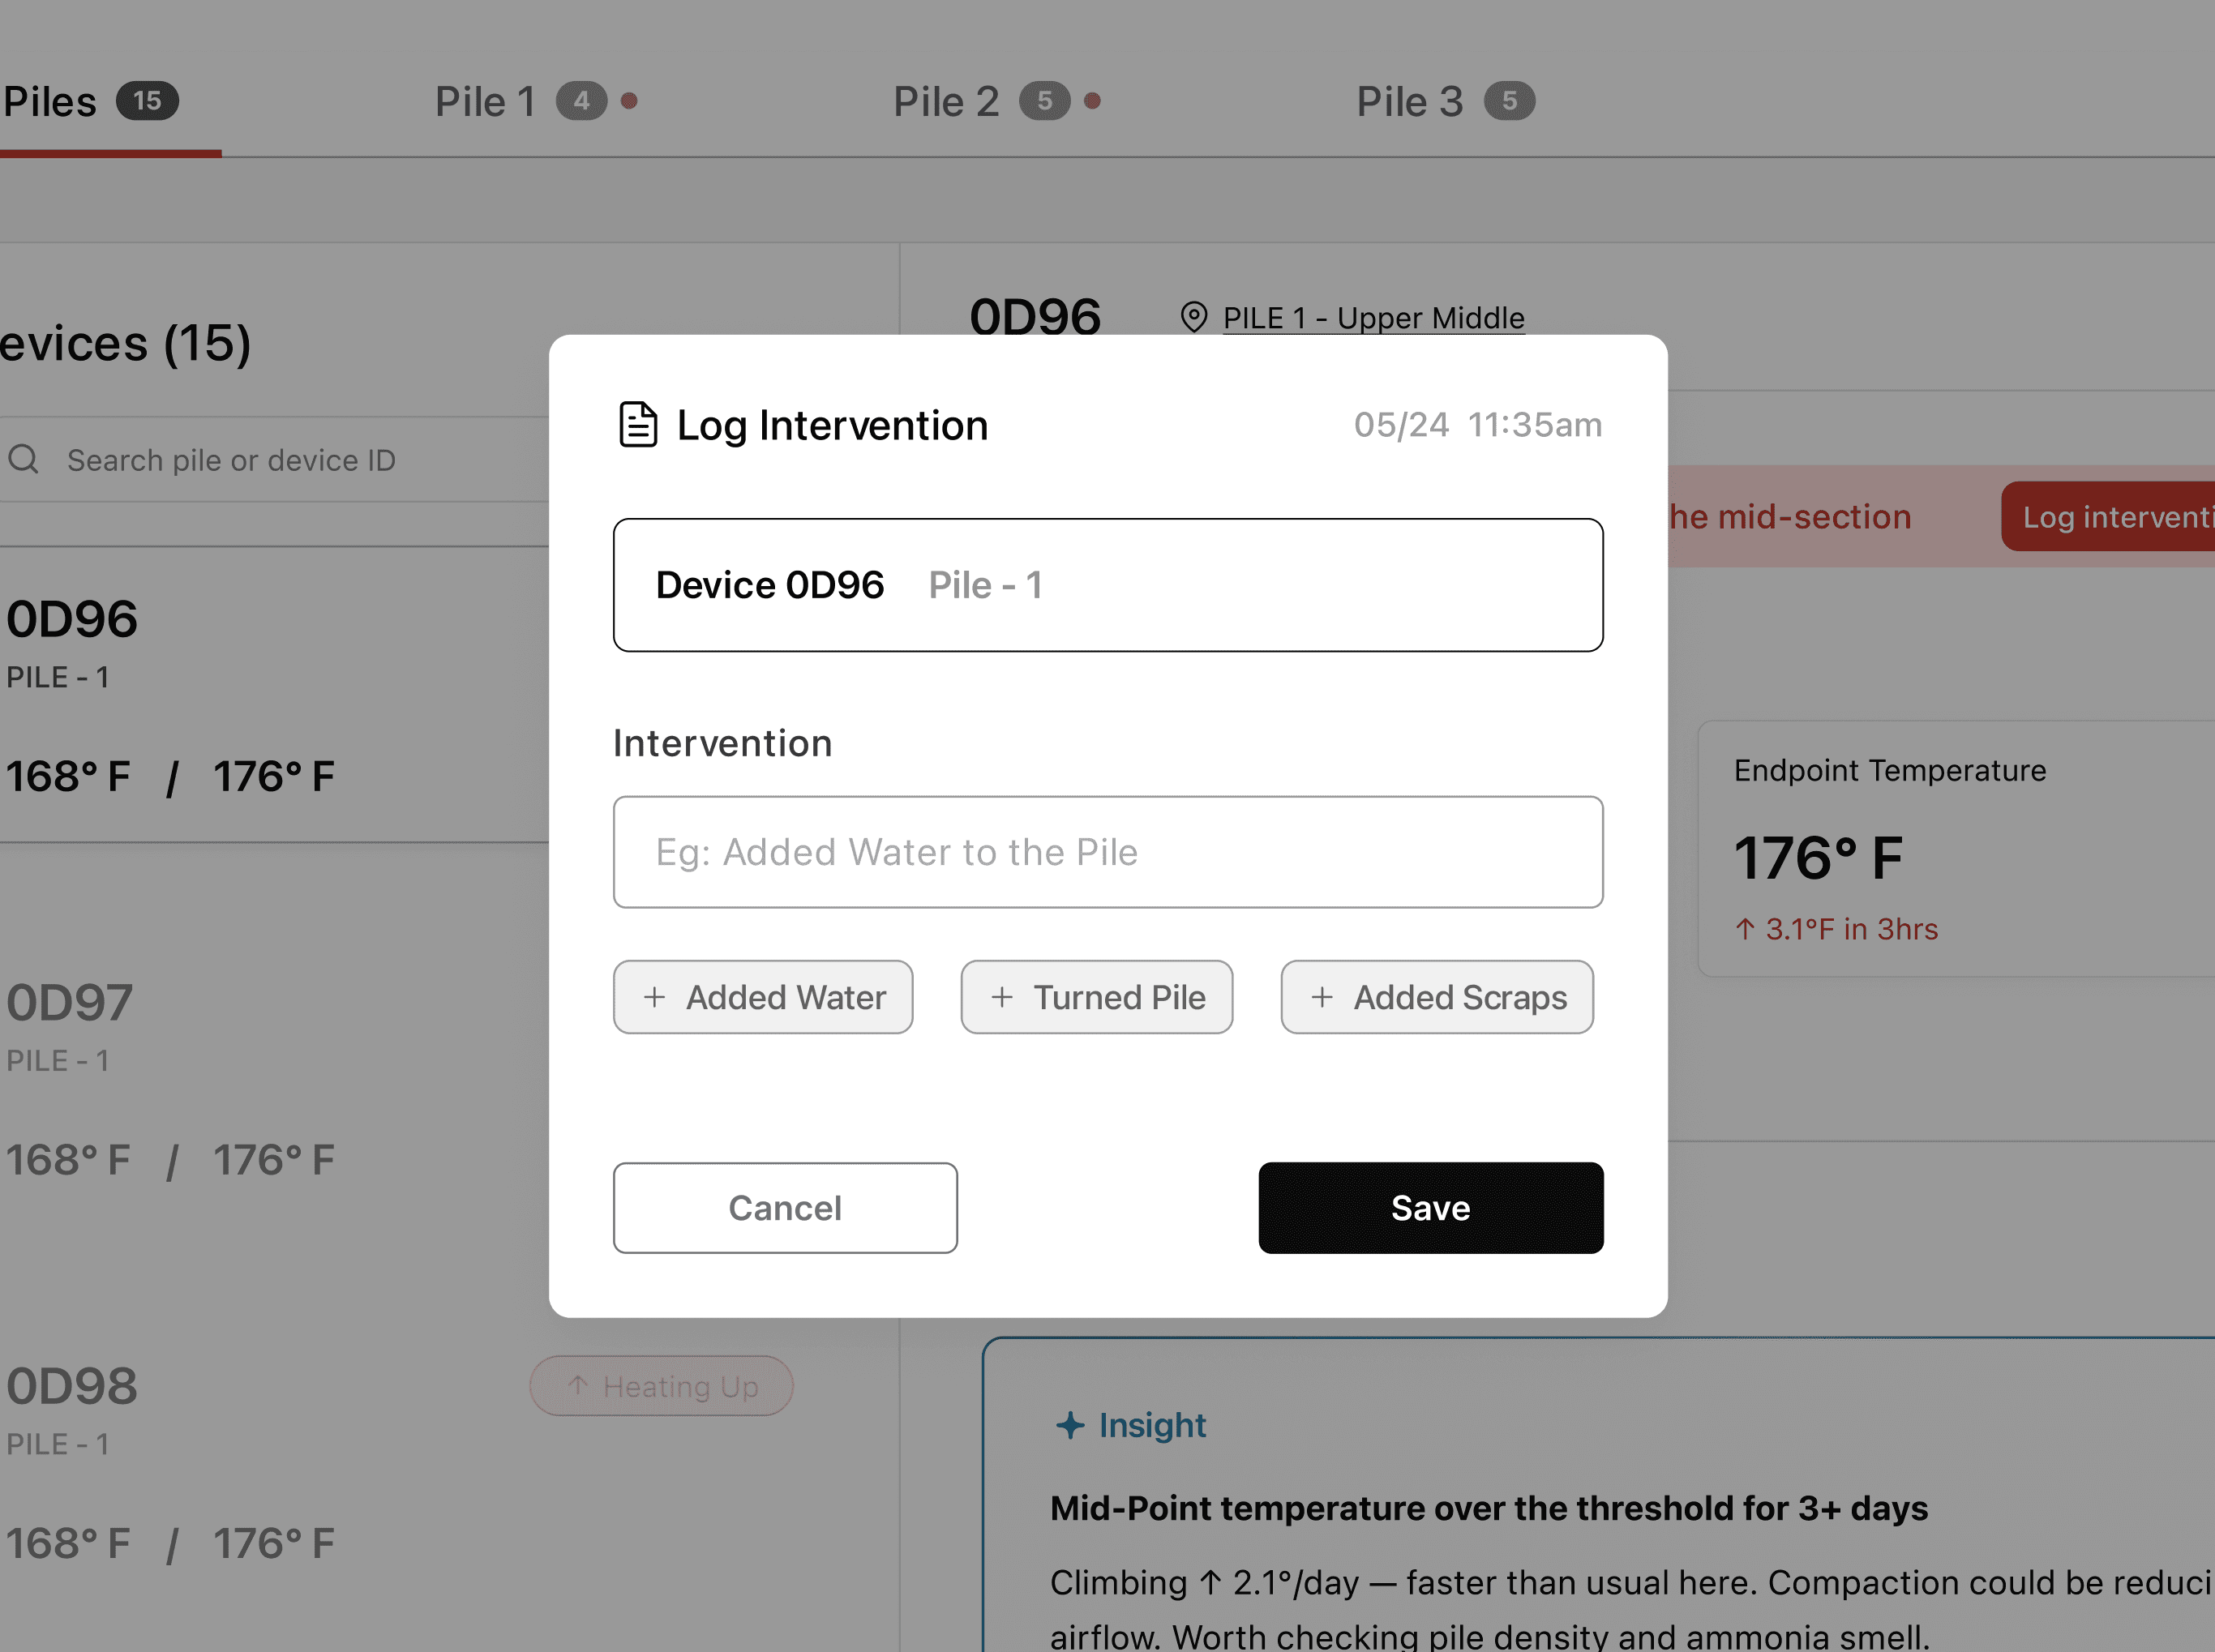The height and width of the screenshot is (1652, 2215).
Task: Open the Pile 1 tab
Action: [x=535, y=101]
